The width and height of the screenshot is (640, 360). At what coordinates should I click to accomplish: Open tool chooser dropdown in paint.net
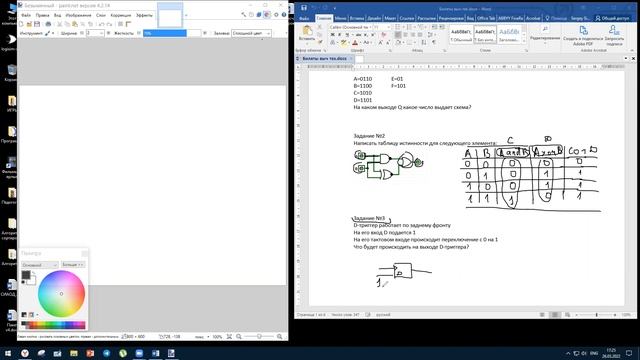[49, 33]
